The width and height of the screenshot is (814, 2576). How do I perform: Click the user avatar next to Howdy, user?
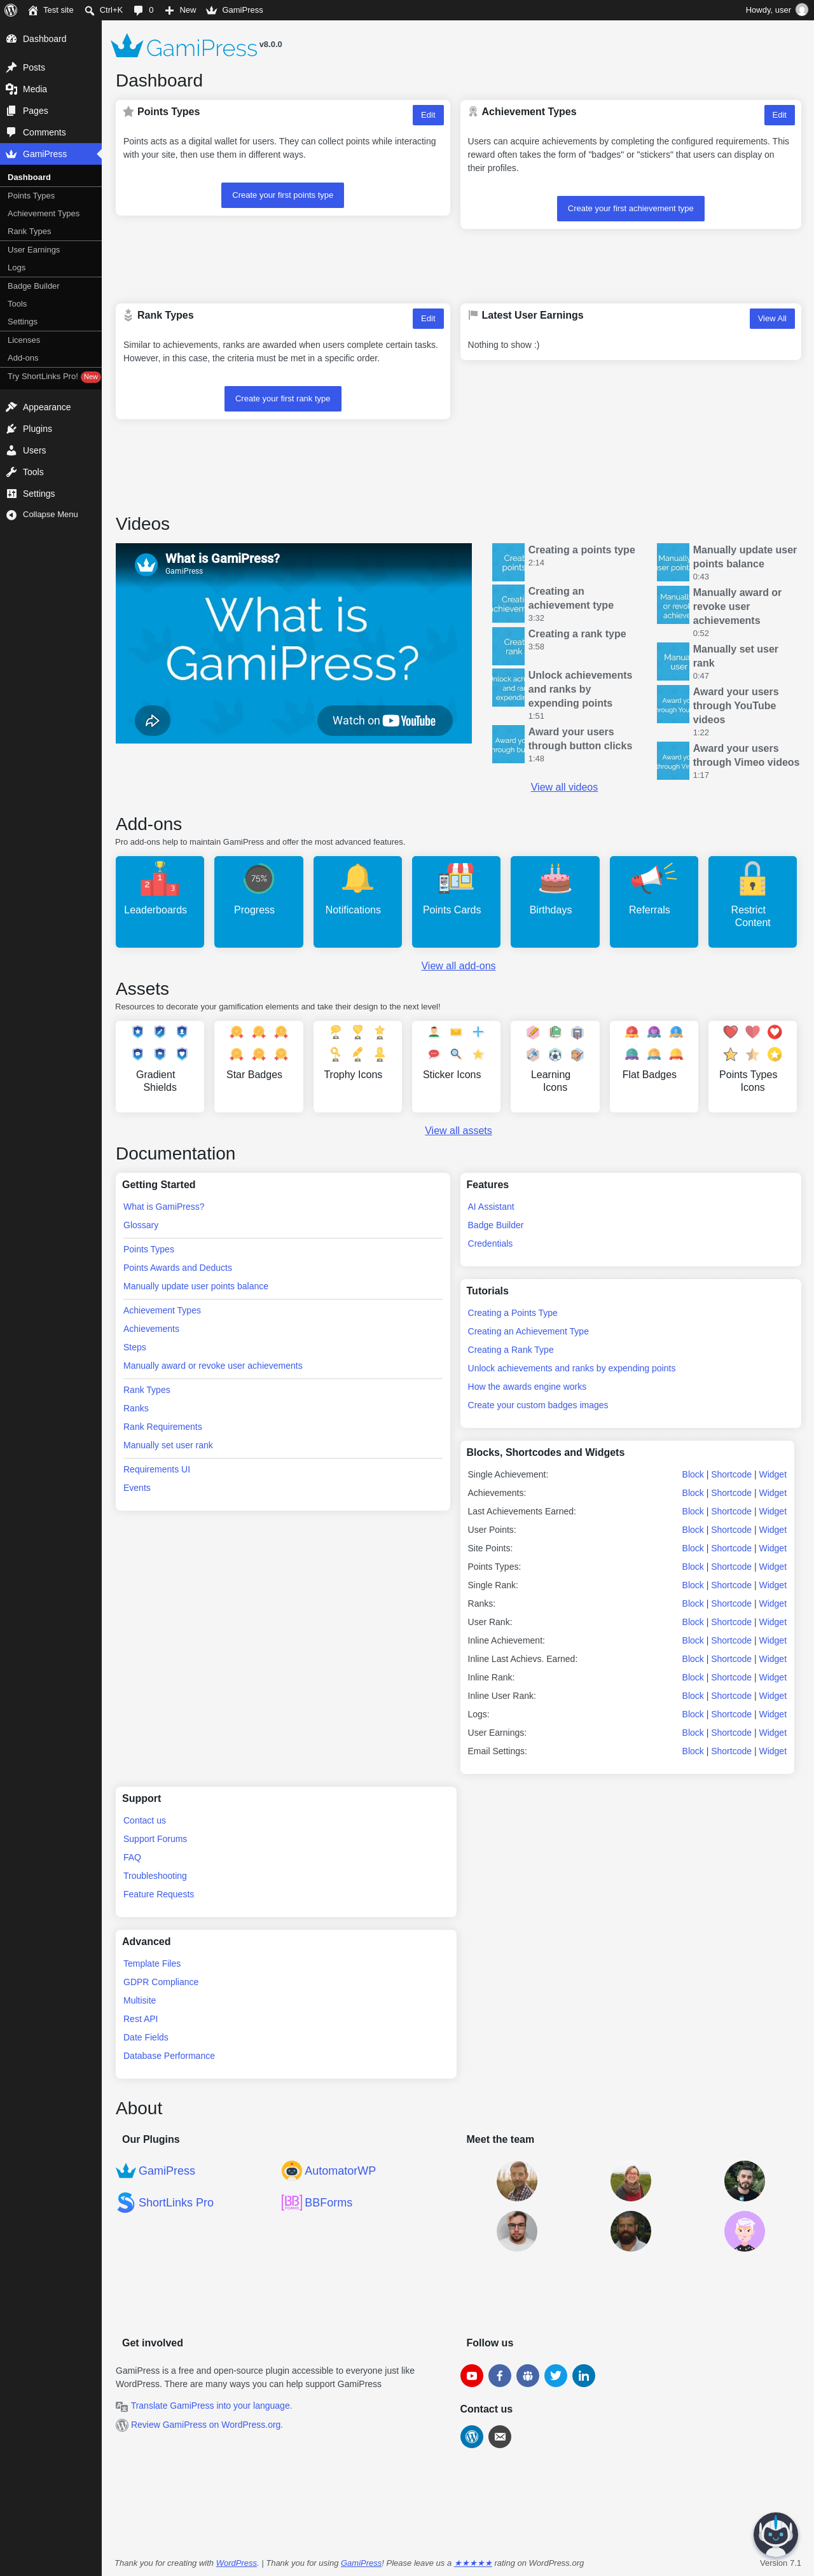pyautogui.click(x=801, y=10)
